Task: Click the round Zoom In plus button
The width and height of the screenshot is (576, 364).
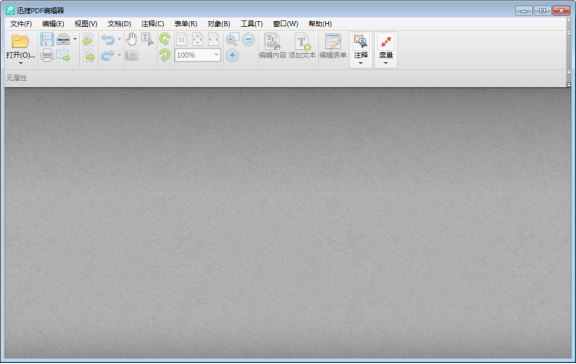Action: [x=232, y=55]
